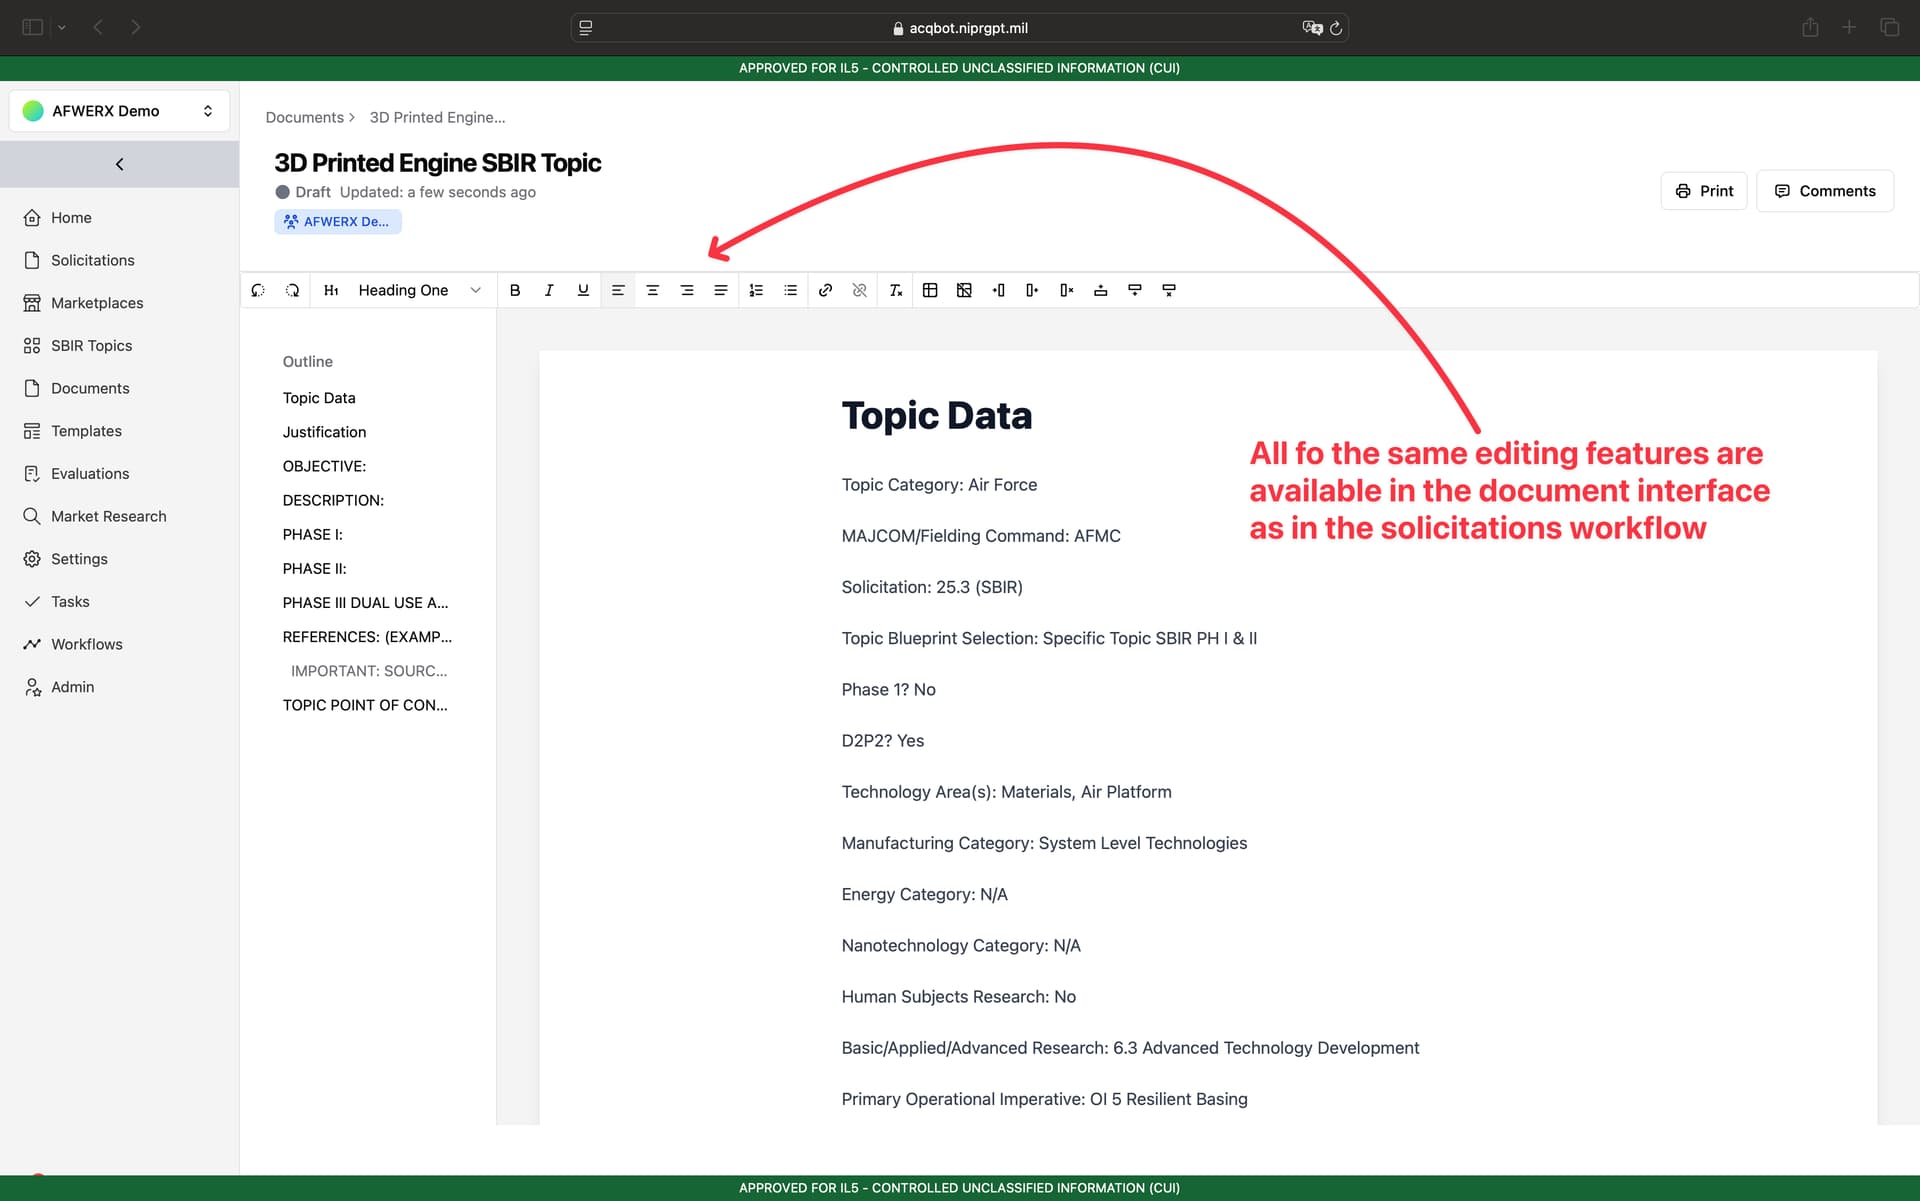Center align the text
The image size is (1920, 1201).
pyautogui.click(x=652, y=290)
